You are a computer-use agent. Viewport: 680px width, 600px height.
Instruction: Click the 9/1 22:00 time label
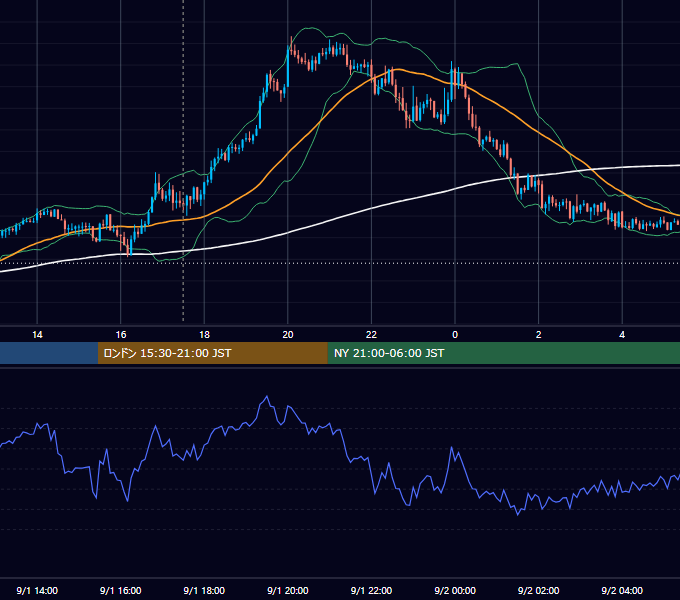[x=371, y=590]
